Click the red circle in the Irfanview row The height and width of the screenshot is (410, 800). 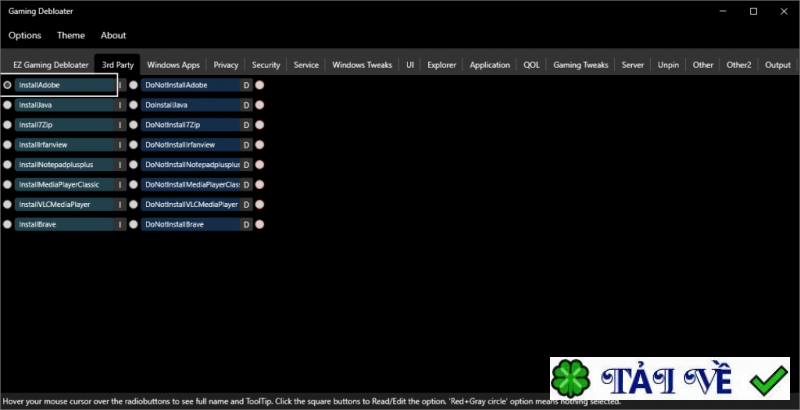(260, 145)
